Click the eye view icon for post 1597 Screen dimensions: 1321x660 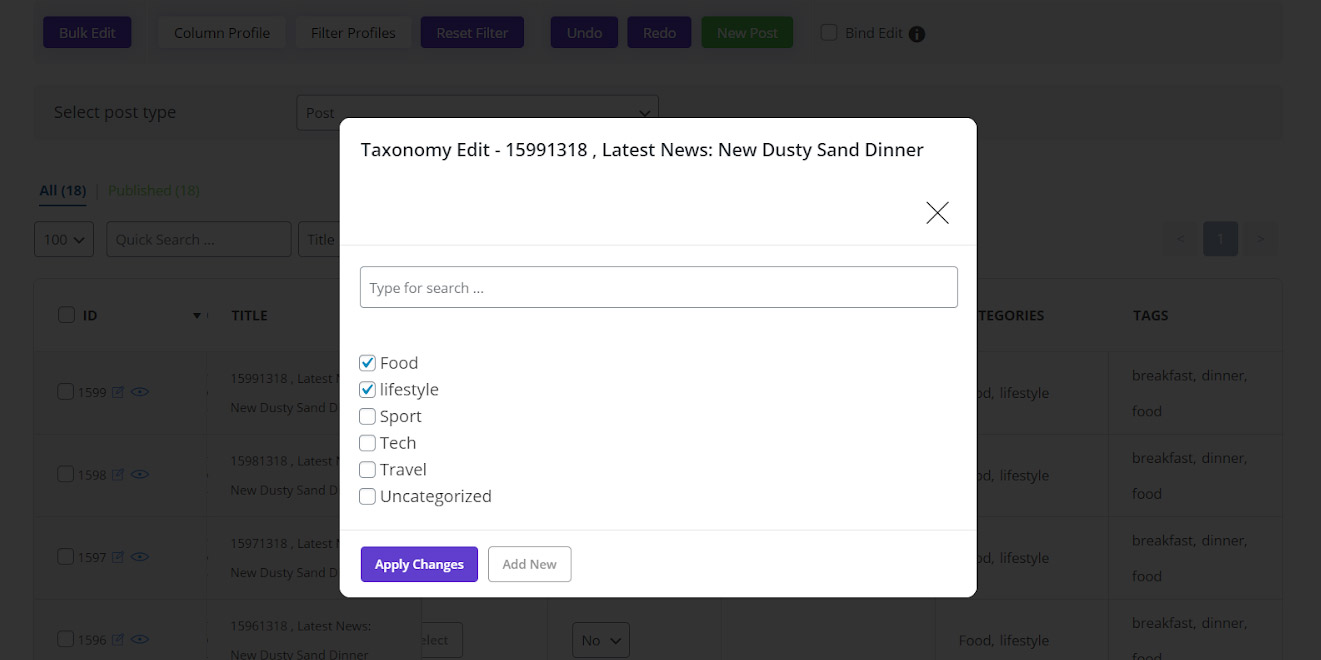coord(140,557)
